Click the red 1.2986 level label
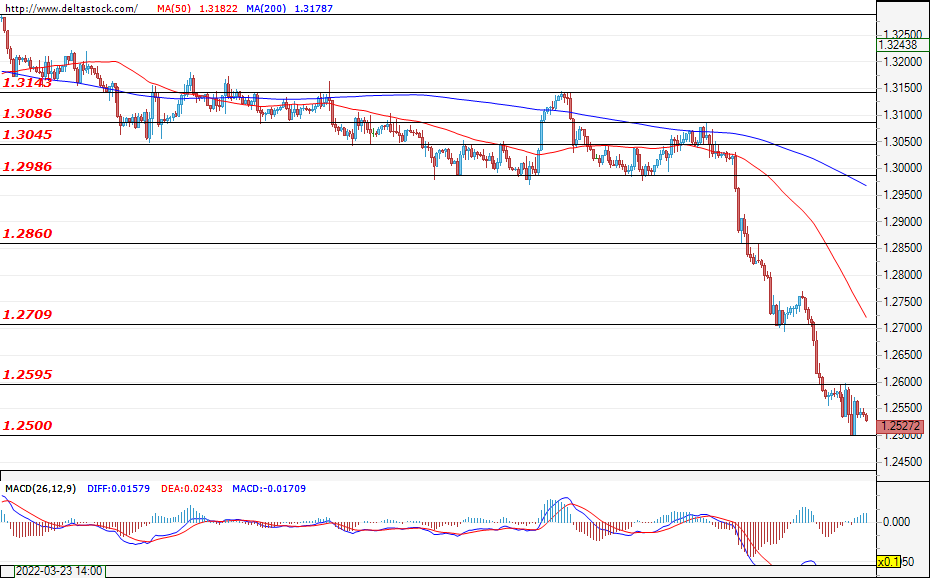930x578 pixels. coord(27,167)
